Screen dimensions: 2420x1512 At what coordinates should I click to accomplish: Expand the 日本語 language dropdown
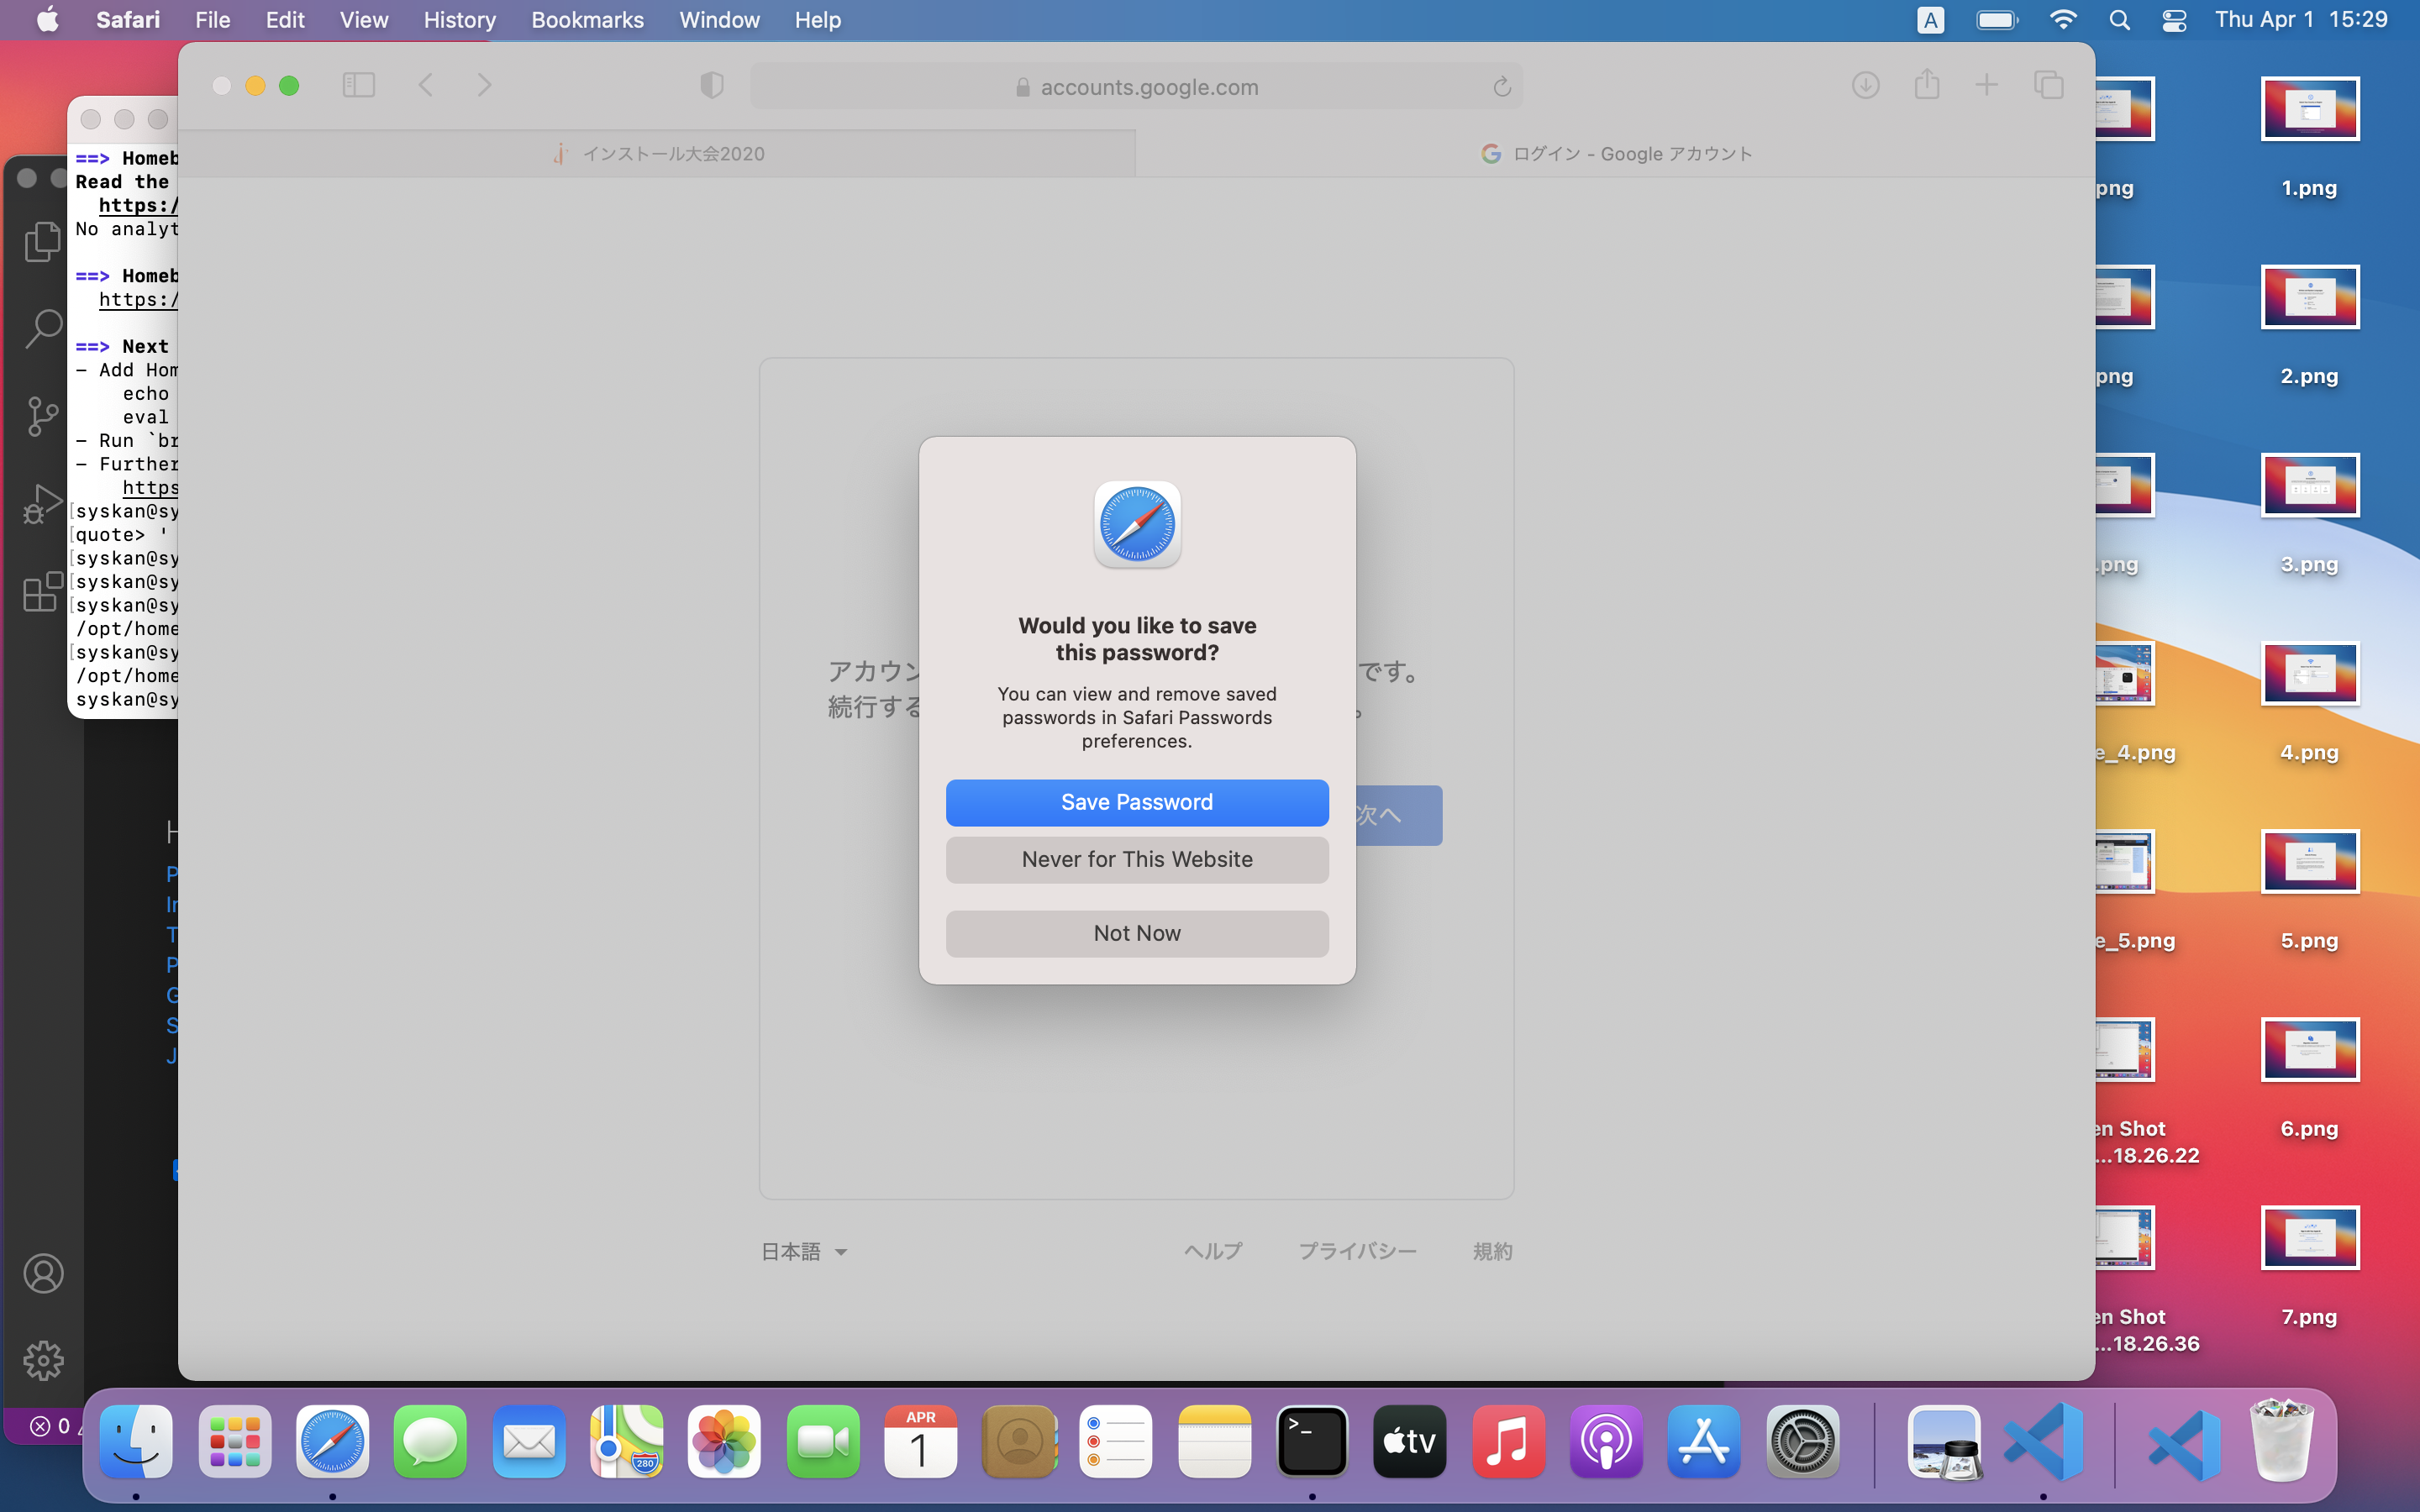[804, 1251]
